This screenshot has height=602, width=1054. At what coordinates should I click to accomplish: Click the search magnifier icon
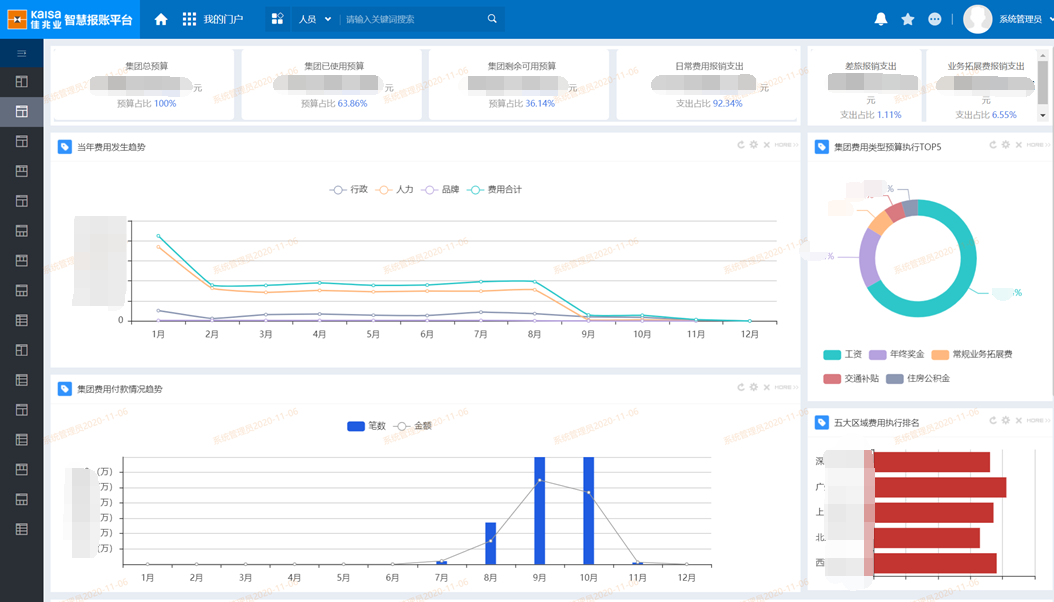492,19
